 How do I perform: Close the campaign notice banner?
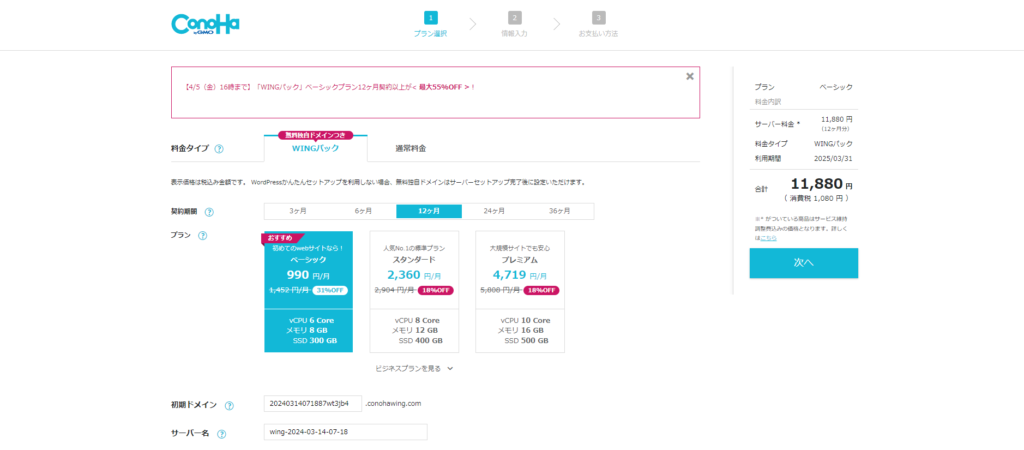tap(690, 76)
